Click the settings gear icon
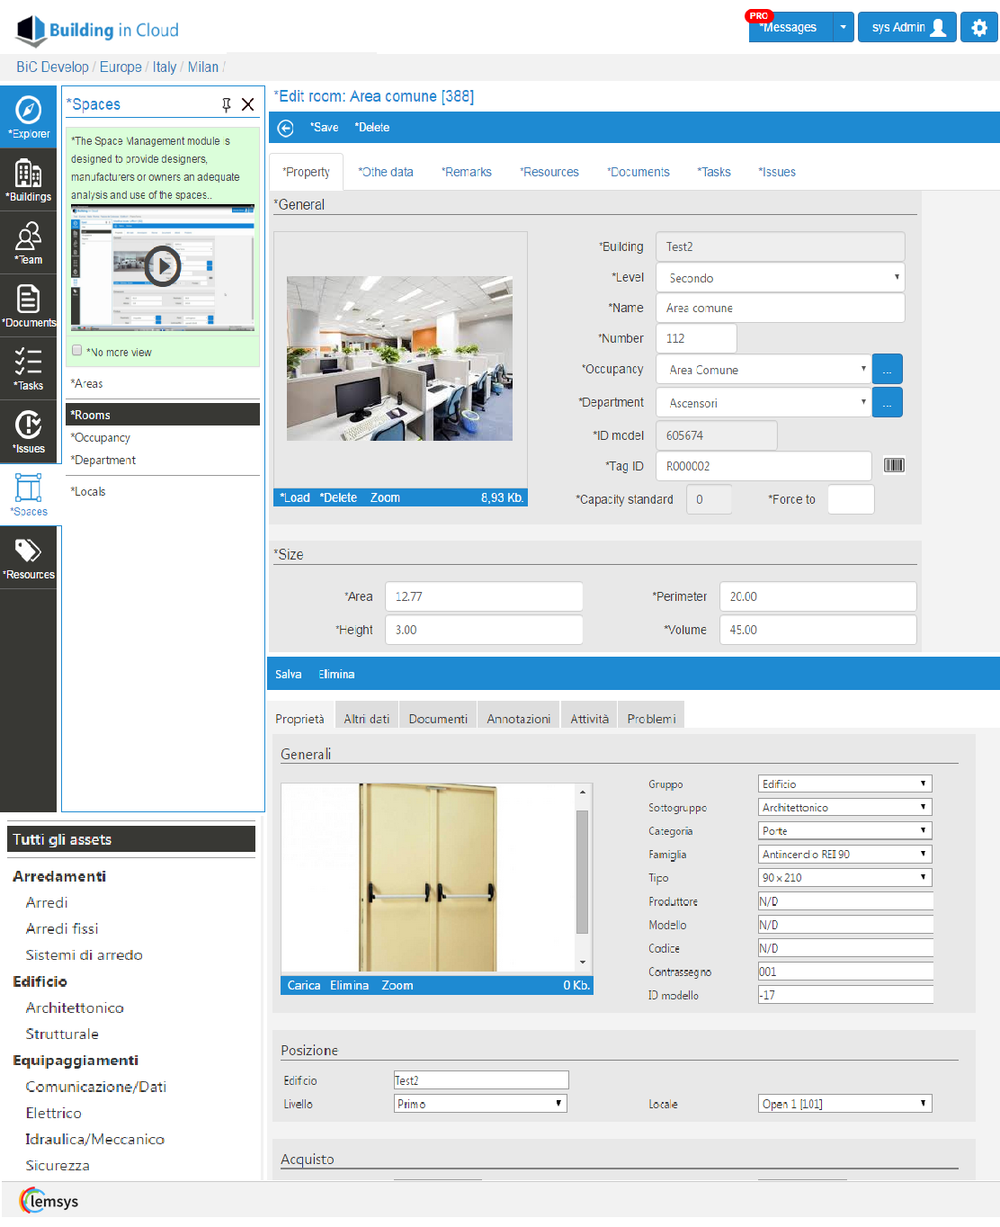This screenshot has width=1000, height=1227. coord(979,28)
